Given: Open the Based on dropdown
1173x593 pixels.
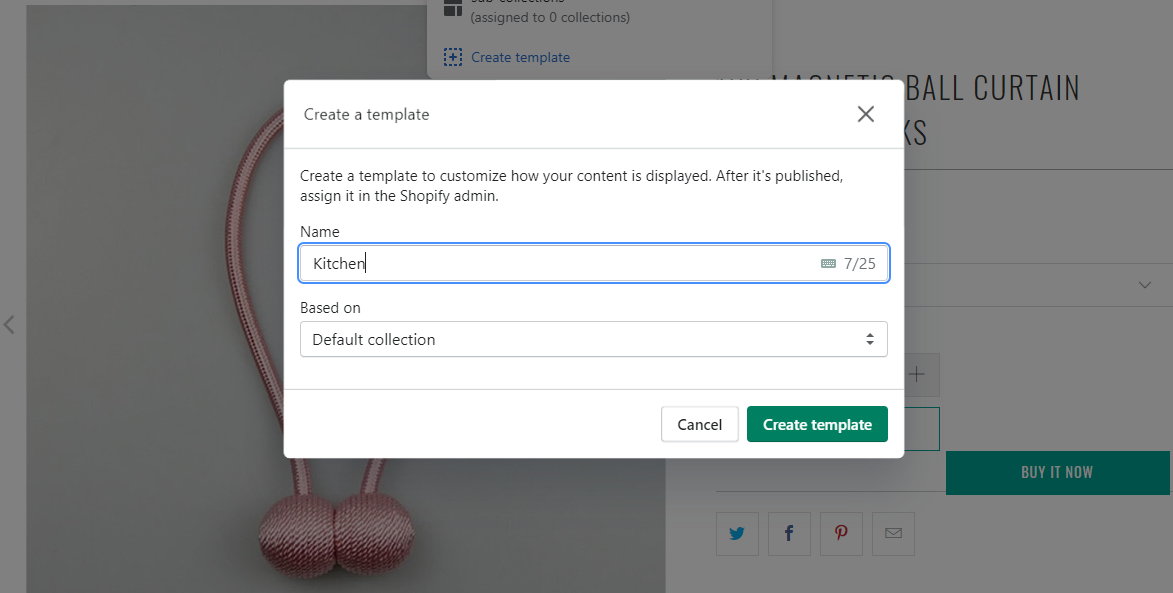Looking at the screenshot, I should point(593,339).
